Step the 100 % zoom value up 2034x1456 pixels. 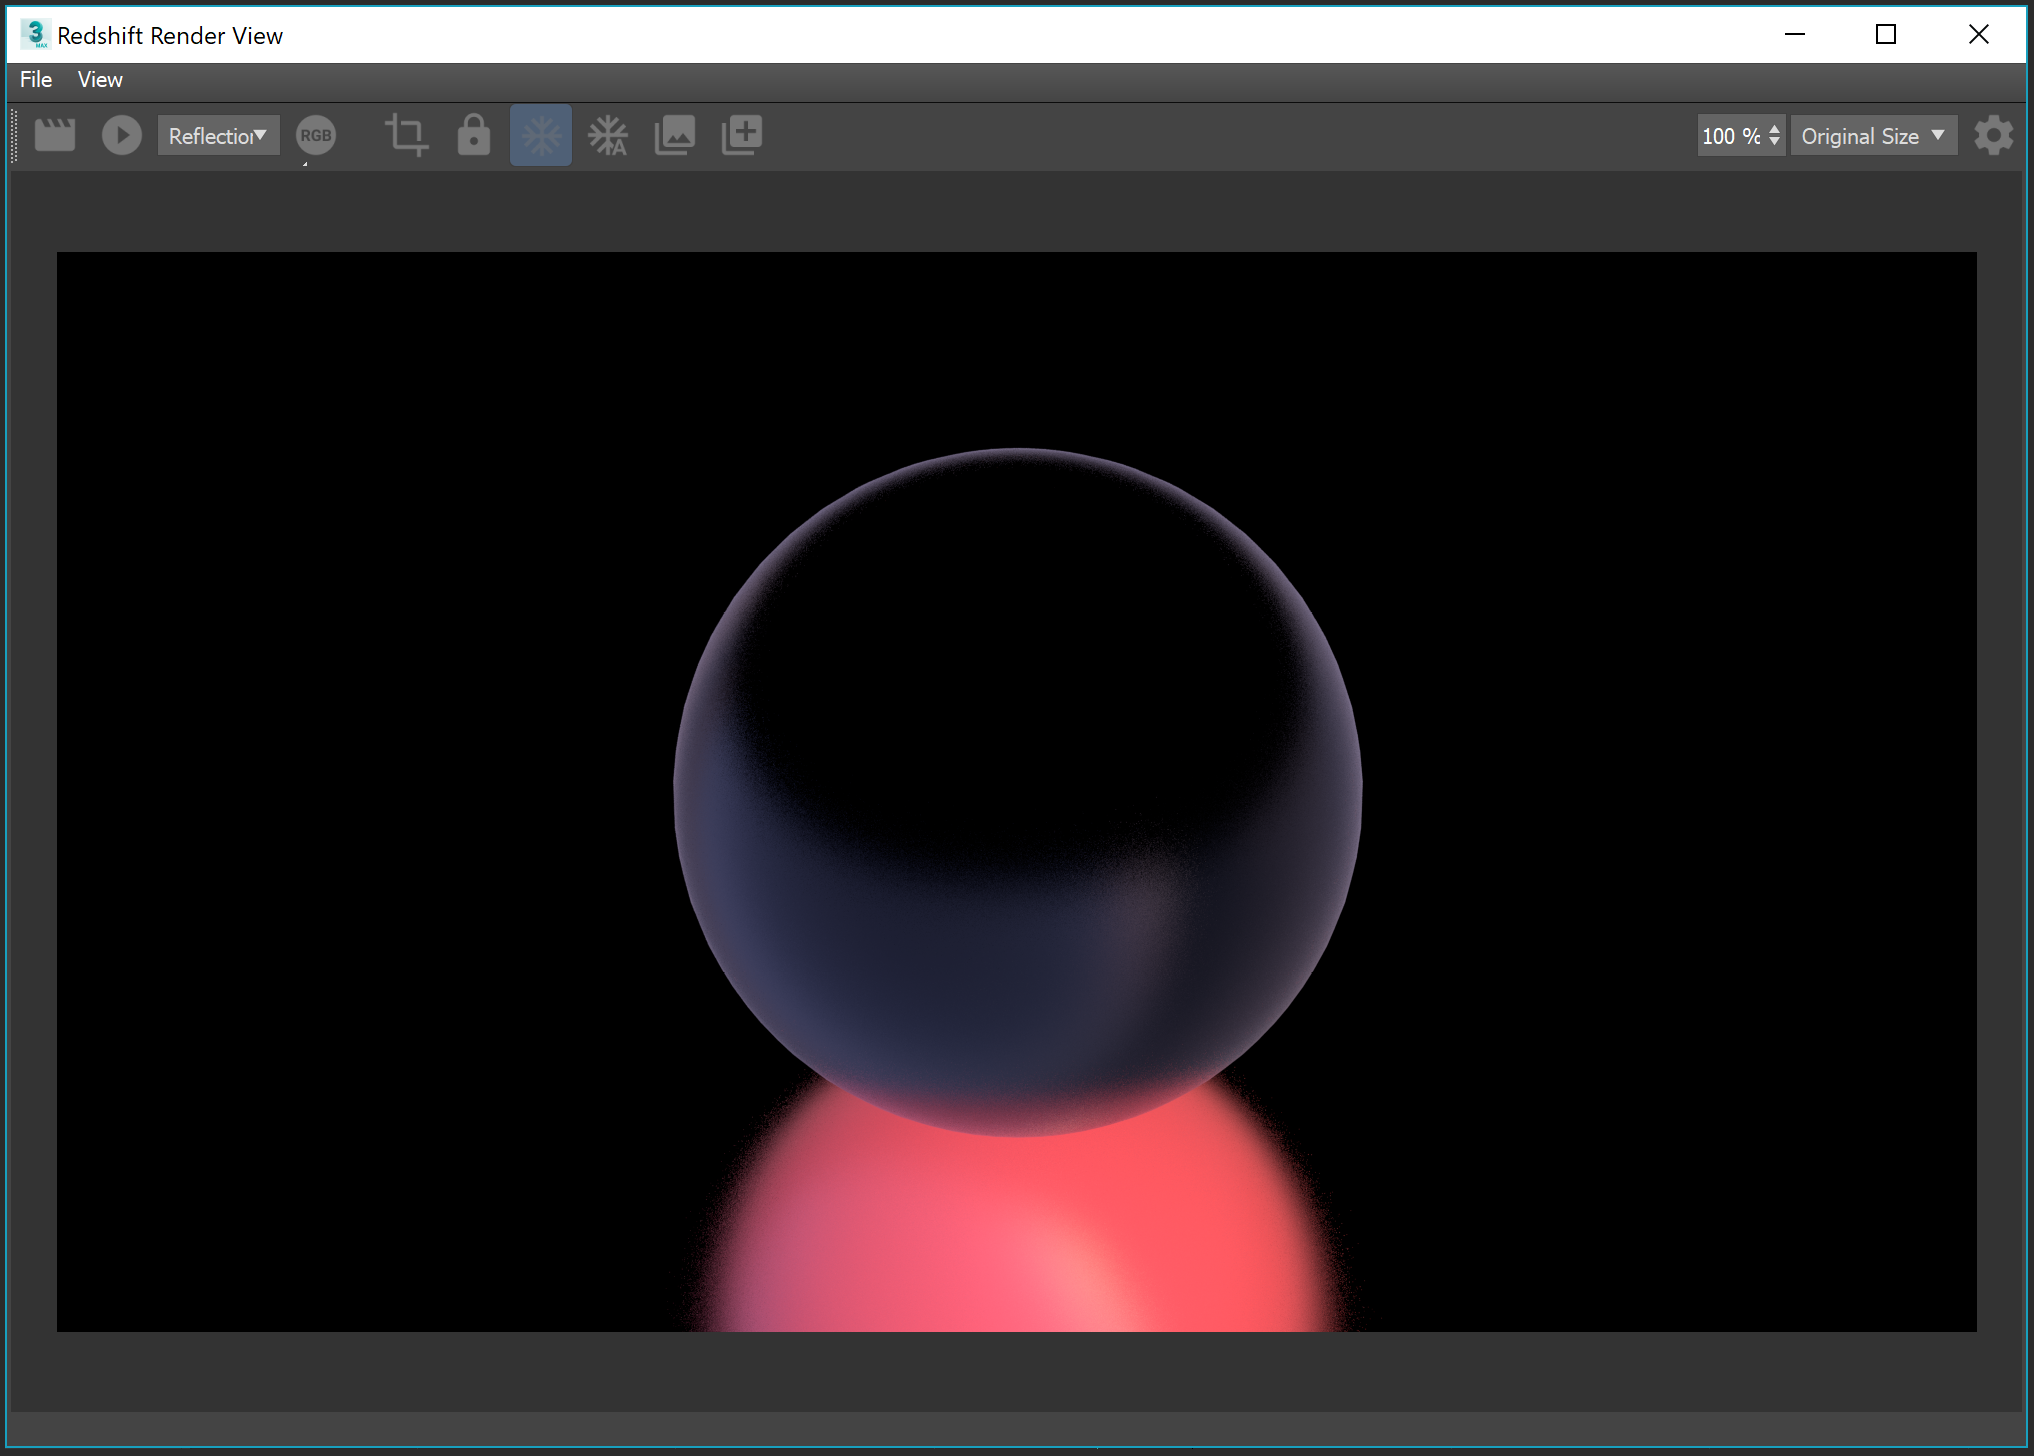(1775, 128)
